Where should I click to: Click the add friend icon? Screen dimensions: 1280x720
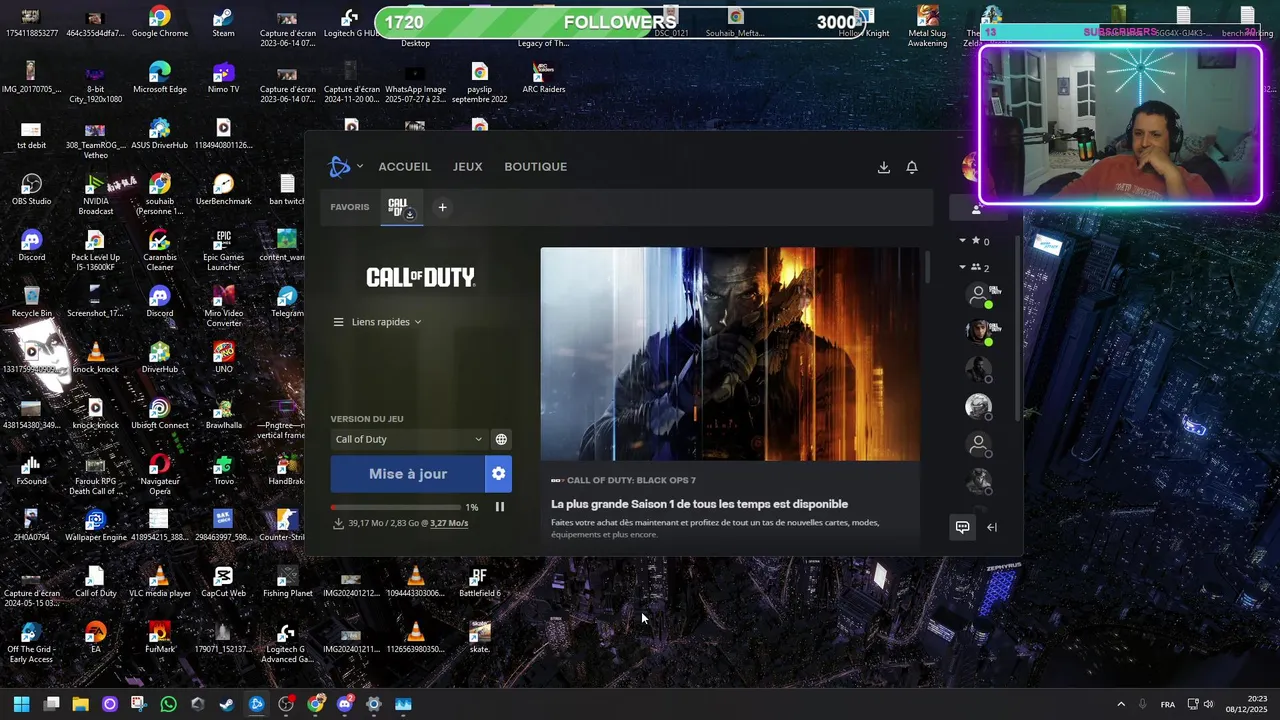(977, 209)
